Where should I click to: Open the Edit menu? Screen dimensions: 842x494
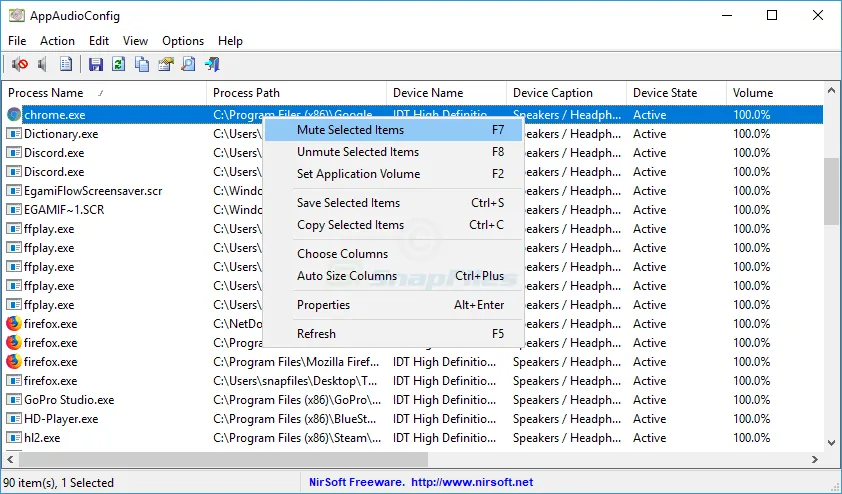tap(99, 41)
